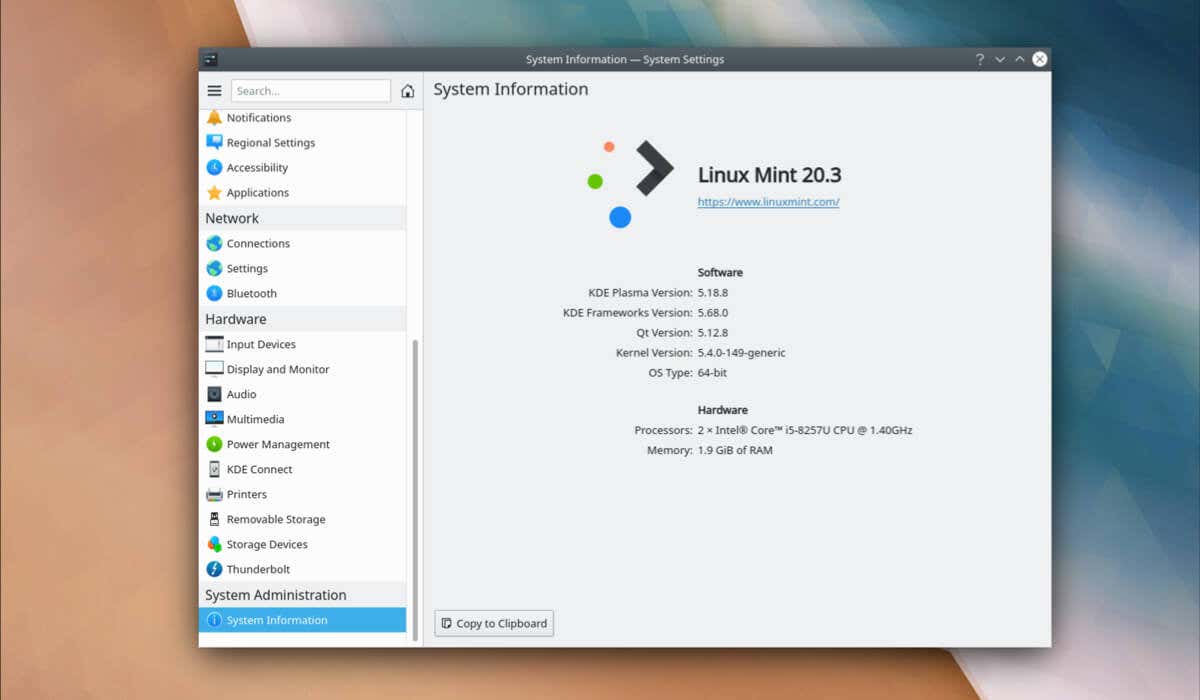
Task: Open Display and Monitor settings
Action: click(302, 369)
